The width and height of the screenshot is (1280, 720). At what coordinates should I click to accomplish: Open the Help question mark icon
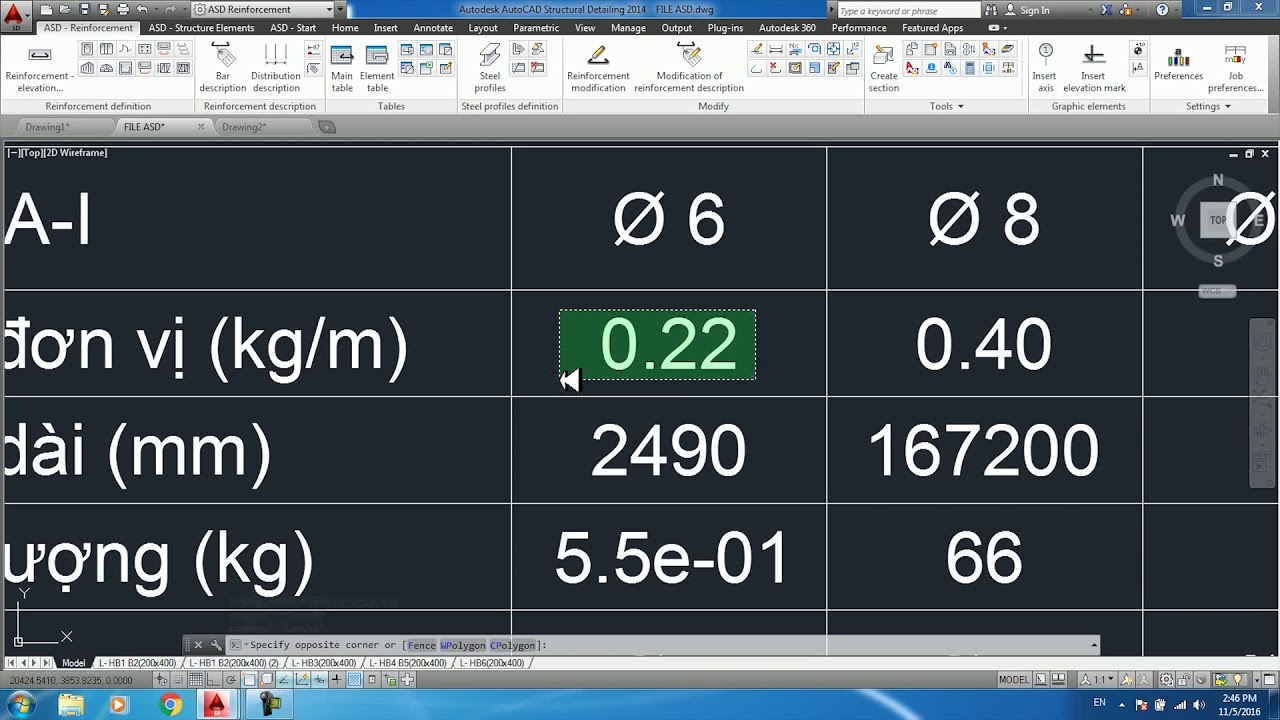pos(1162,10)
